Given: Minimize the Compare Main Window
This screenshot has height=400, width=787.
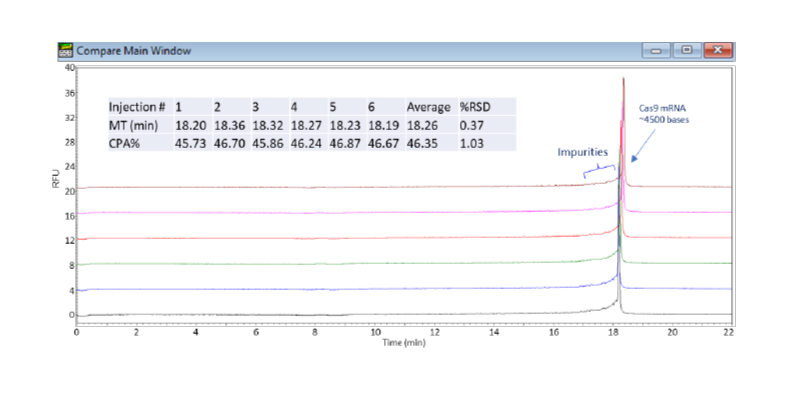Looking at the screenshot, I should (658, 51).
